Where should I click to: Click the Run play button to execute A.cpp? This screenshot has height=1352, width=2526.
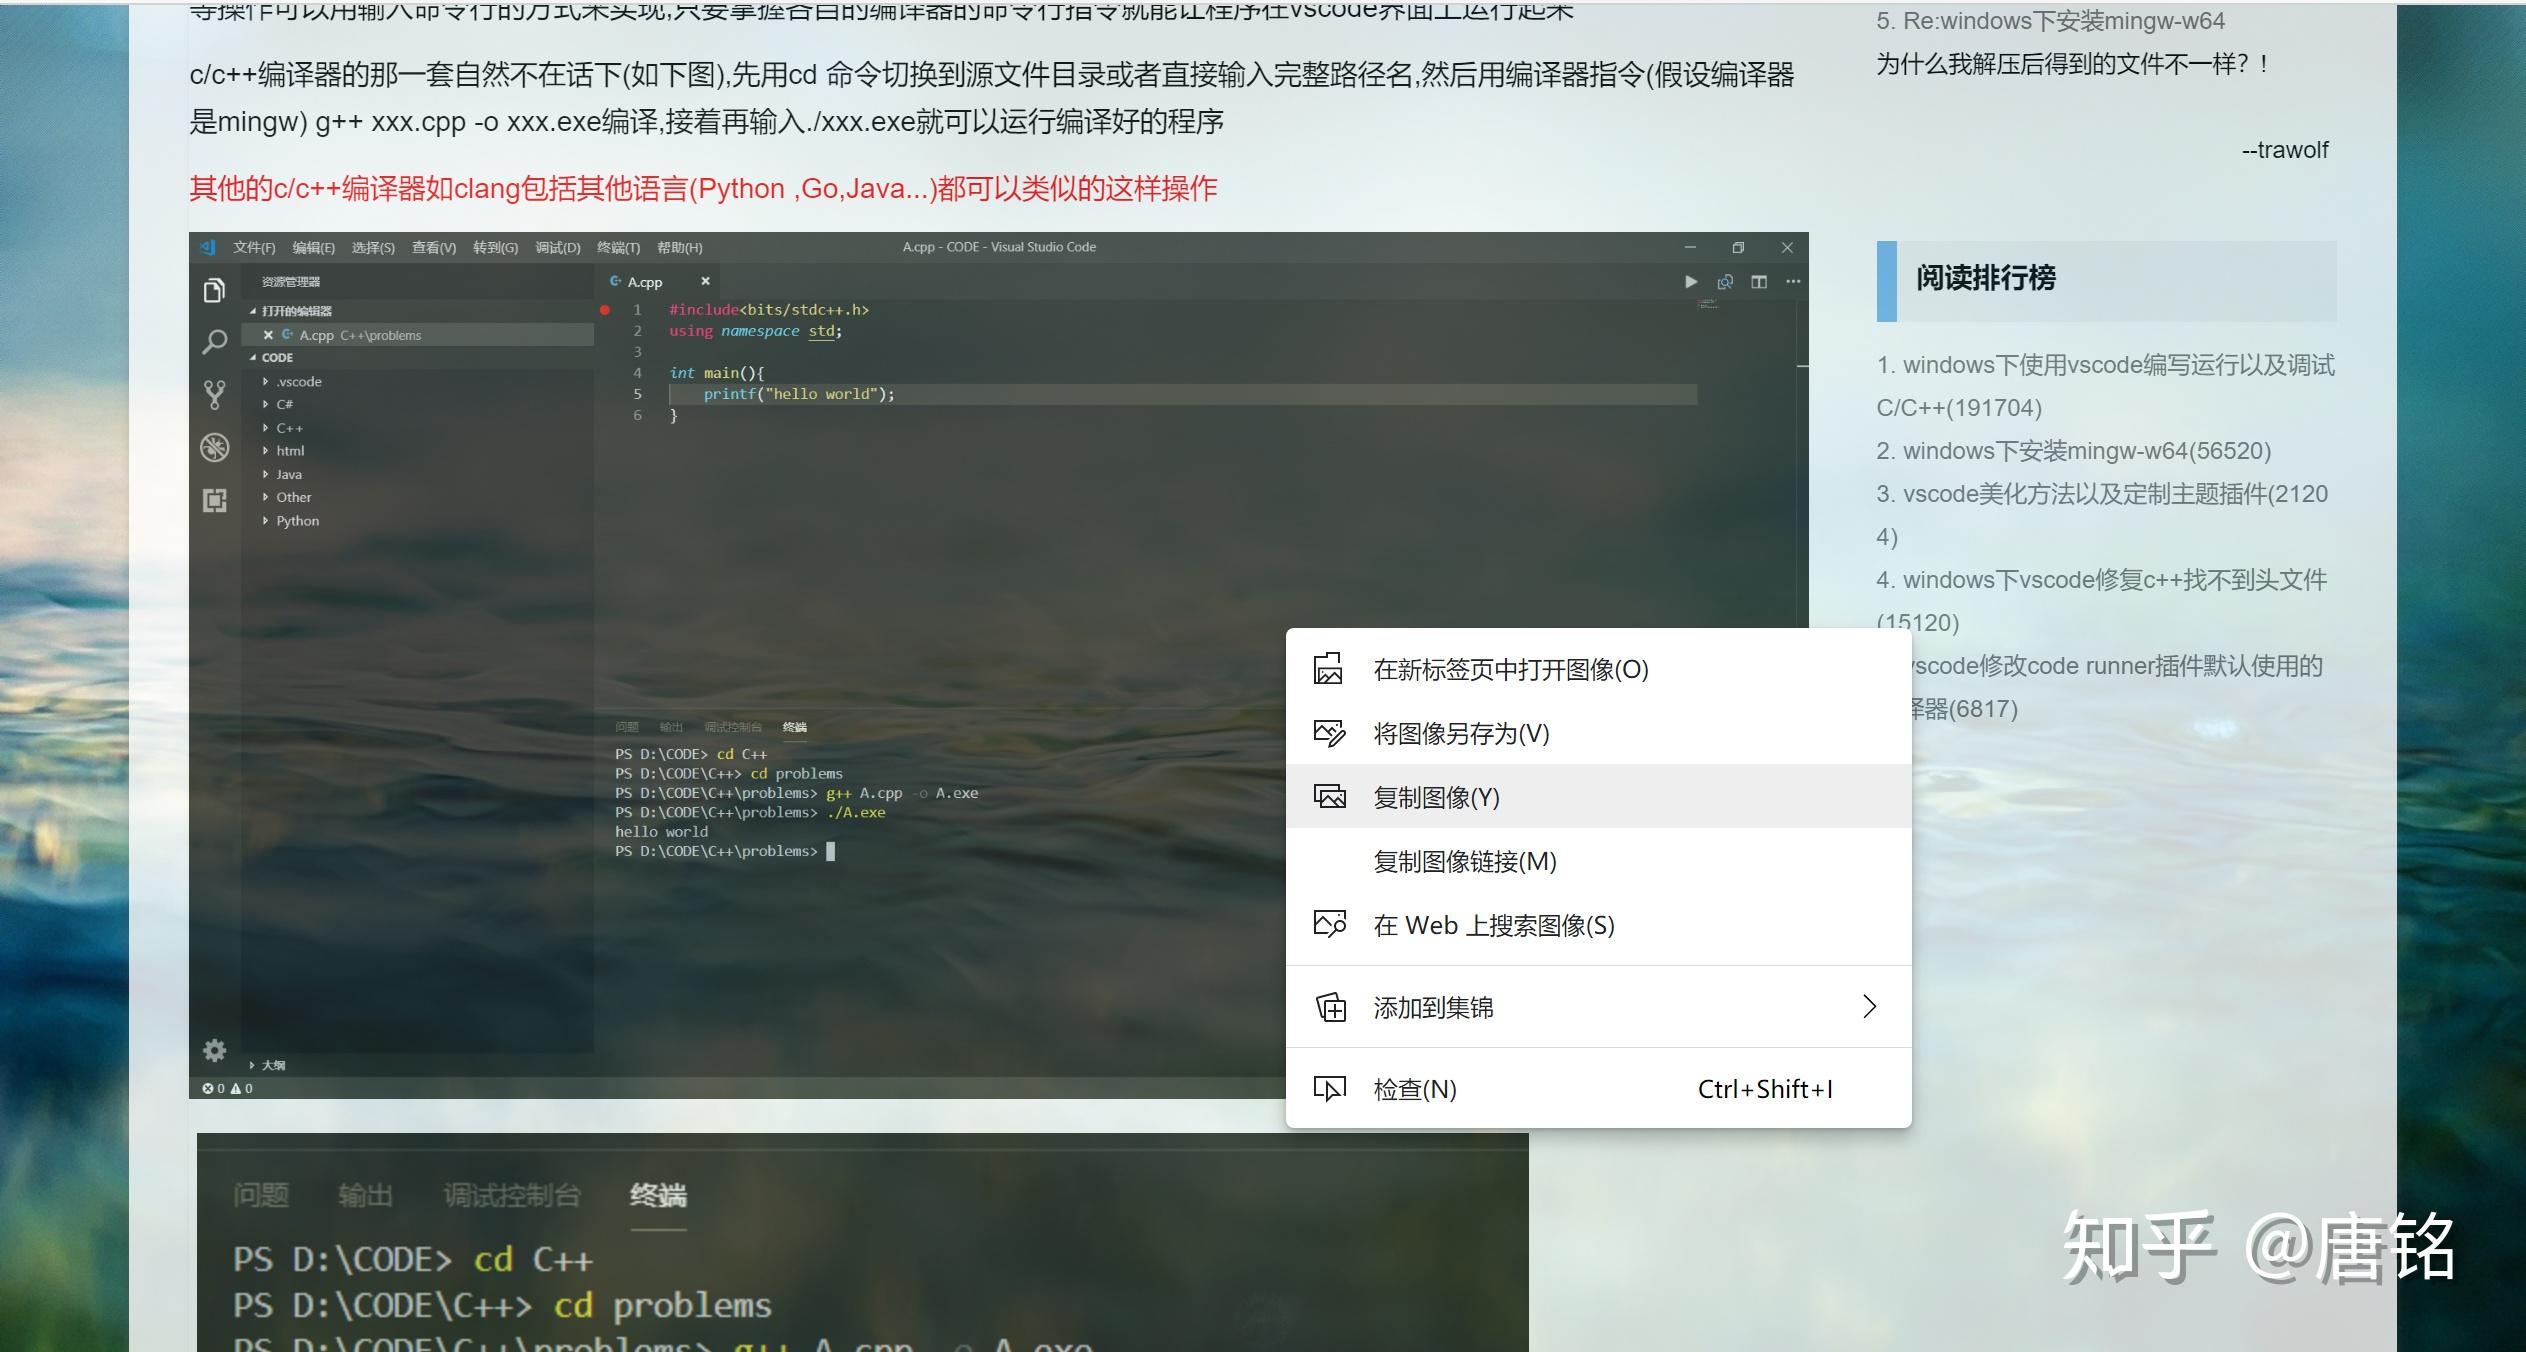click(1690, 281)
